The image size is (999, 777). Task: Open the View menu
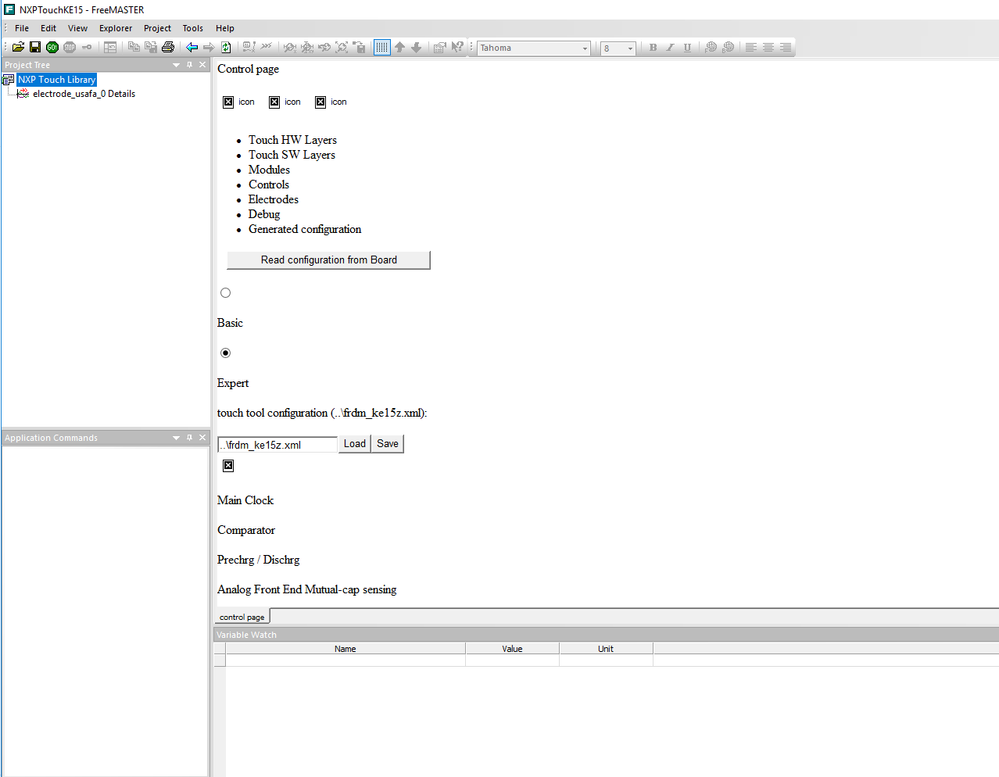click(78, 28)
